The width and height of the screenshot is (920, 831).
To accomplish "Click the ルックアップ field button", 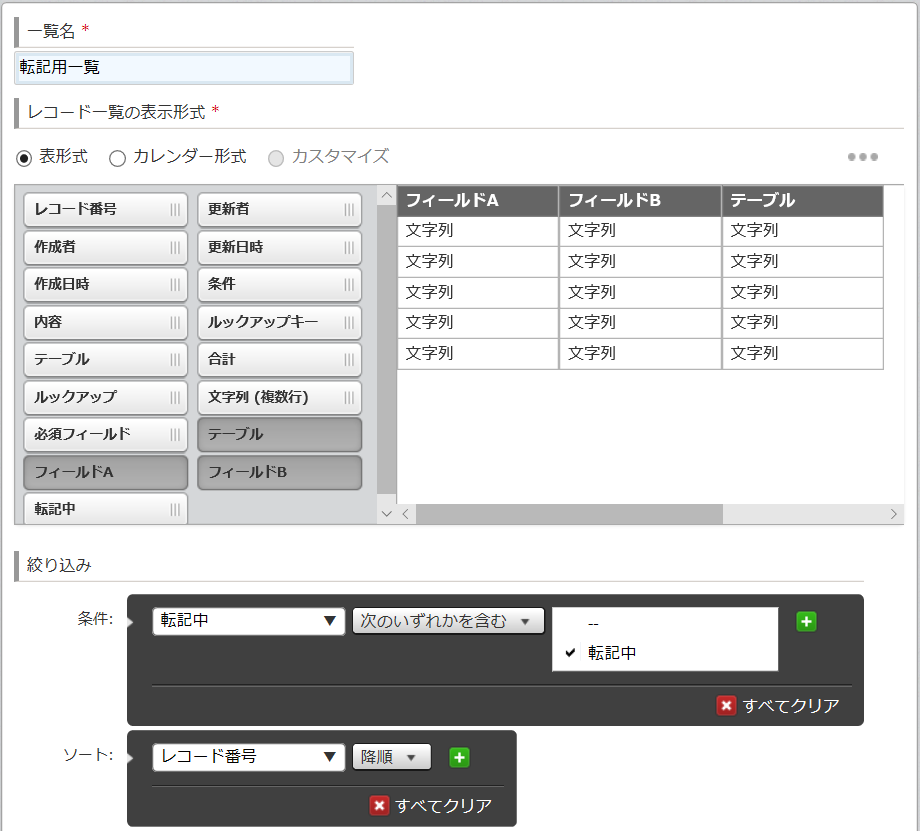I will tap(106, 398).
